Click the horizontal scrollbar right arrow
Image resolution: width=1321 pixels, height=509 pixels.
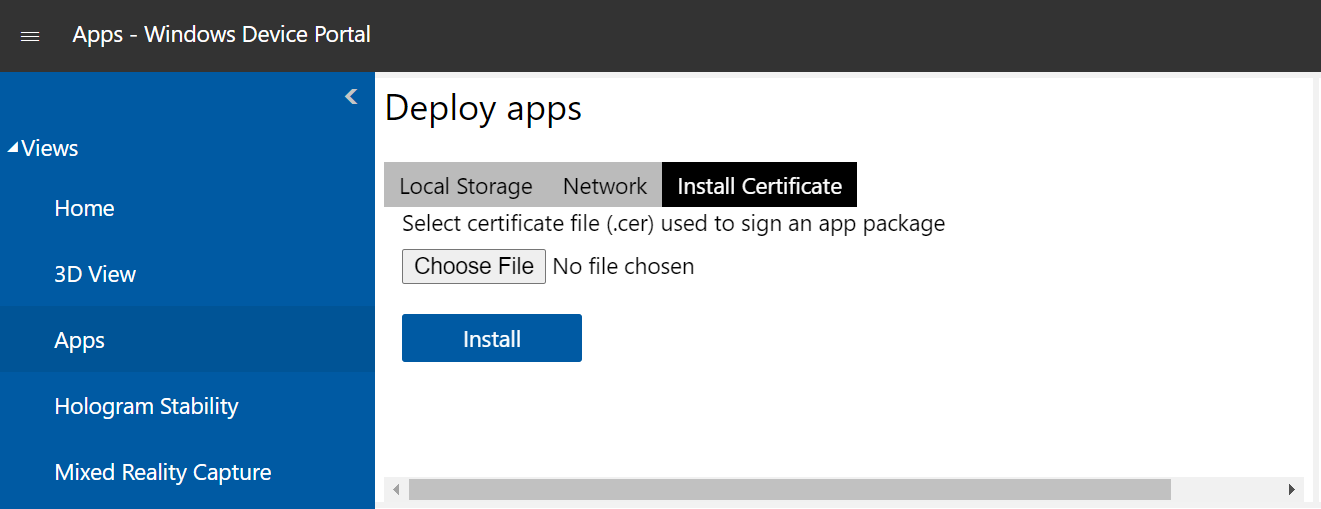[x=1292, y=489]
